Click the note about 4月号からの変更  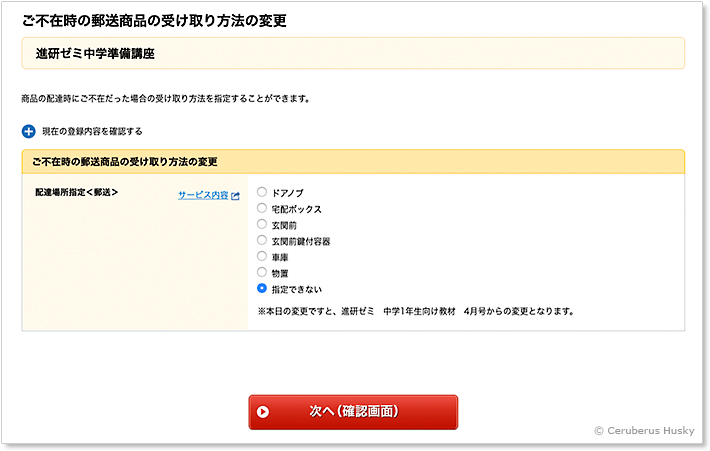click(x=416, y=312)
